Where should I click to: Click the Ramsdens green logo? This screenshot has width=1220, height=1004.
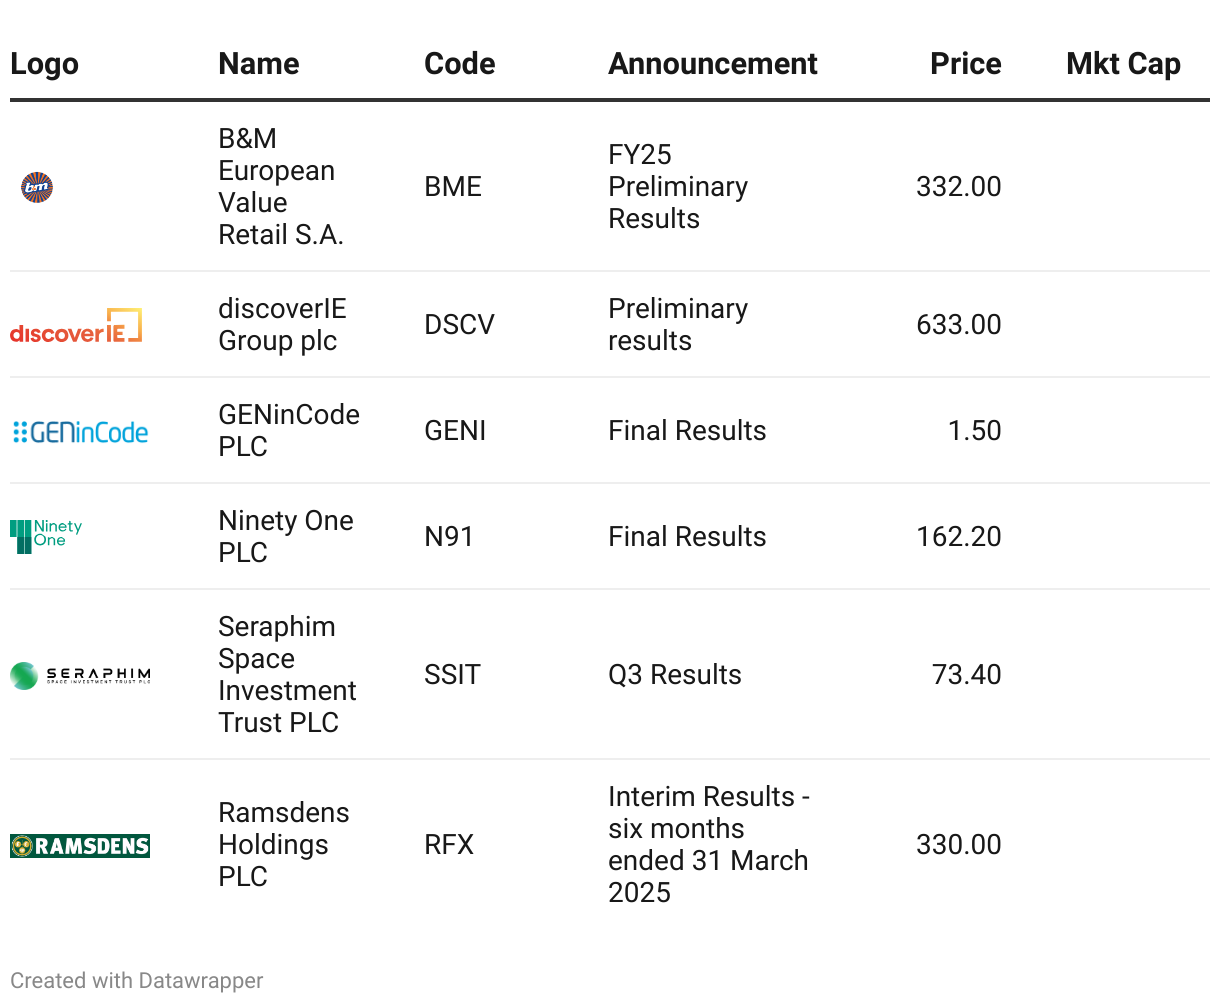[x=80, y=845]
